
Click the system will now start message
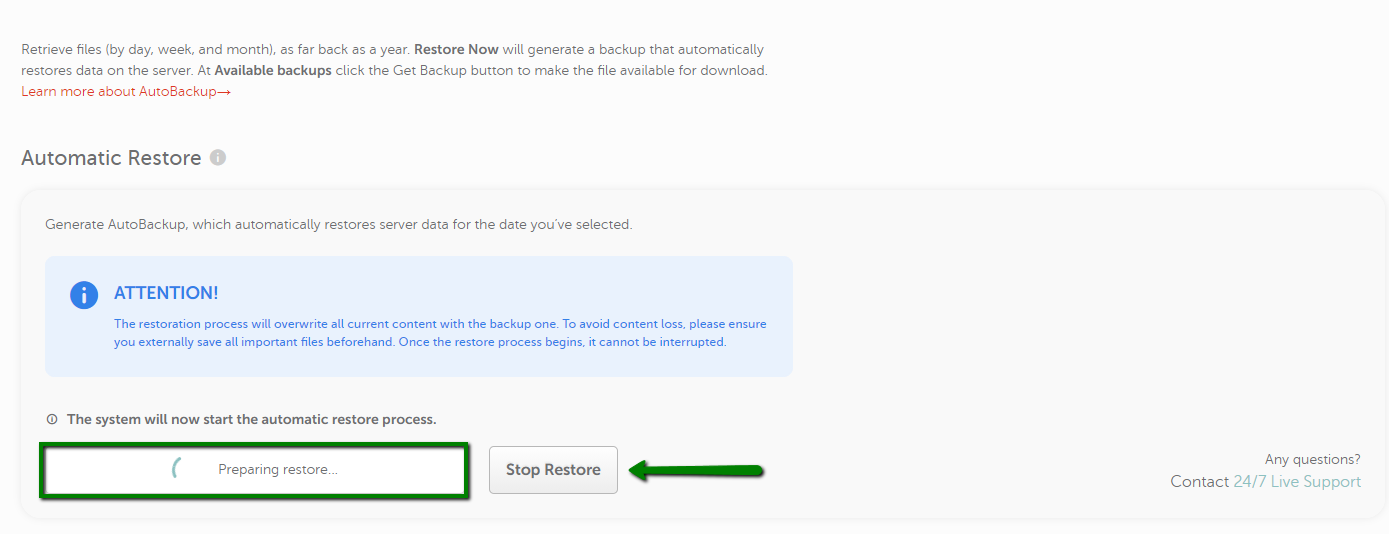[x=252, y=420]
